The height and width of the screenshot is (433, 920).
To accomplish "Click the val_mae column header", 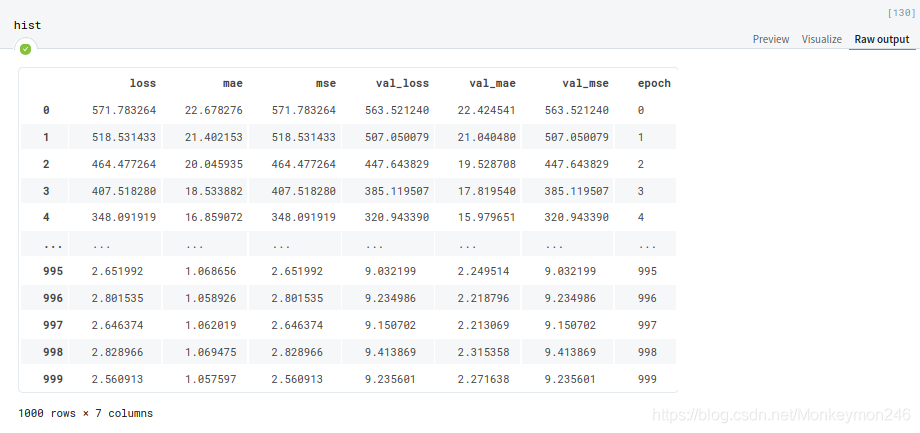I will [492, 83].
